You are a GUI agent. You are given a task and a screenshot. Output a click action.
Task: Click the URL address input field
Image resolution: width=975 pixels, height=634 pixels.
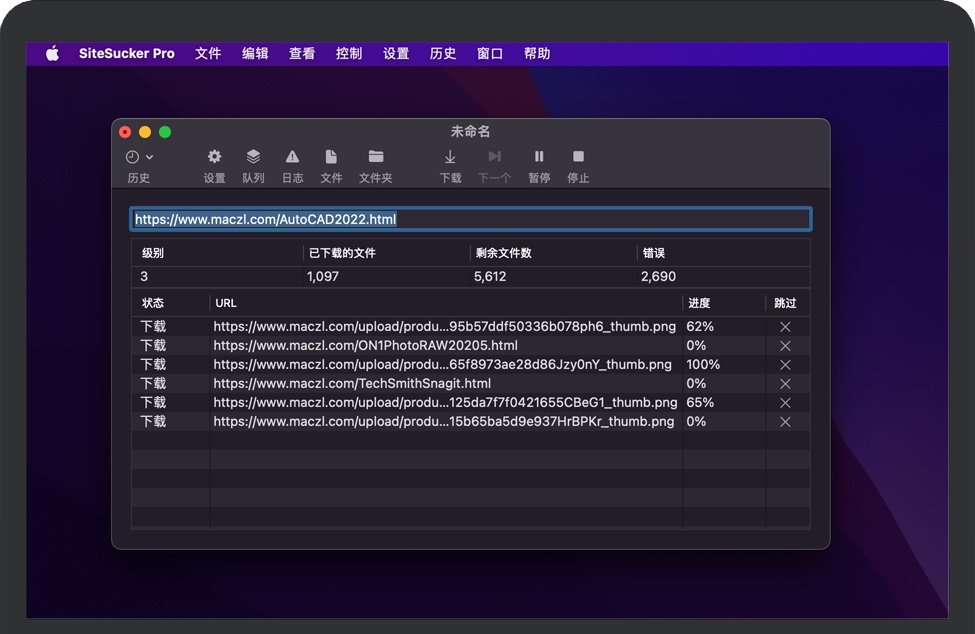[470, 219]
